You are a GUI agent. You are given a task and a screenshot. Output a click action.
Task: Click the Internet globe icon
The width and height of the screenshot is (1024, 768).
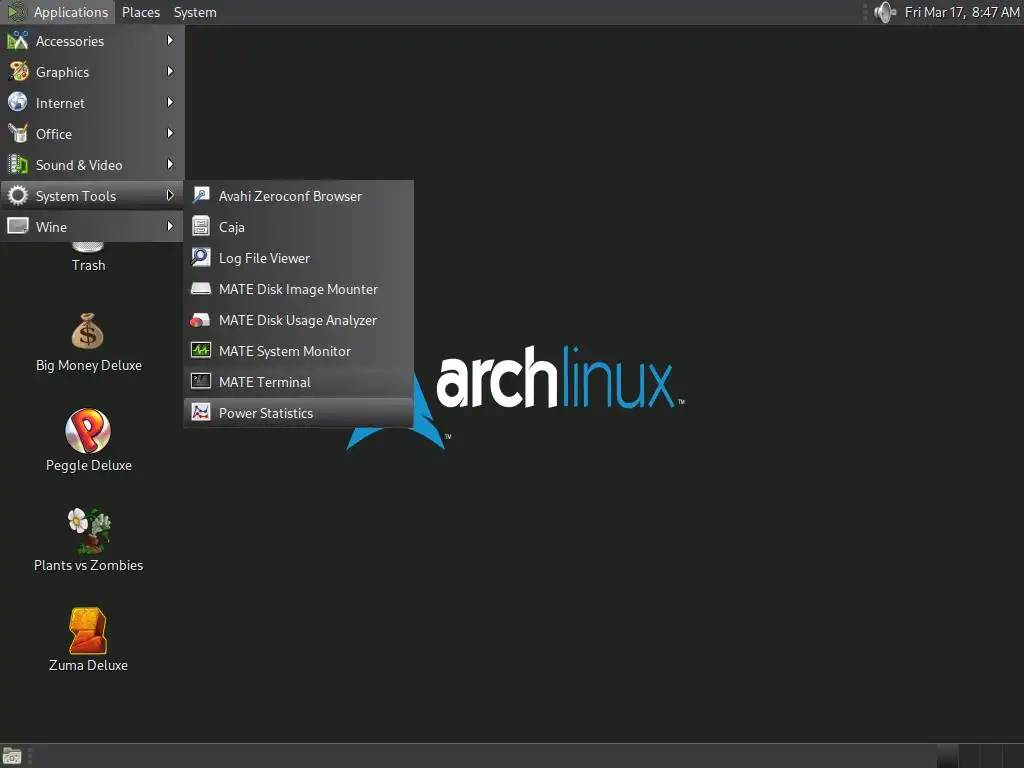tap(18, 102)
